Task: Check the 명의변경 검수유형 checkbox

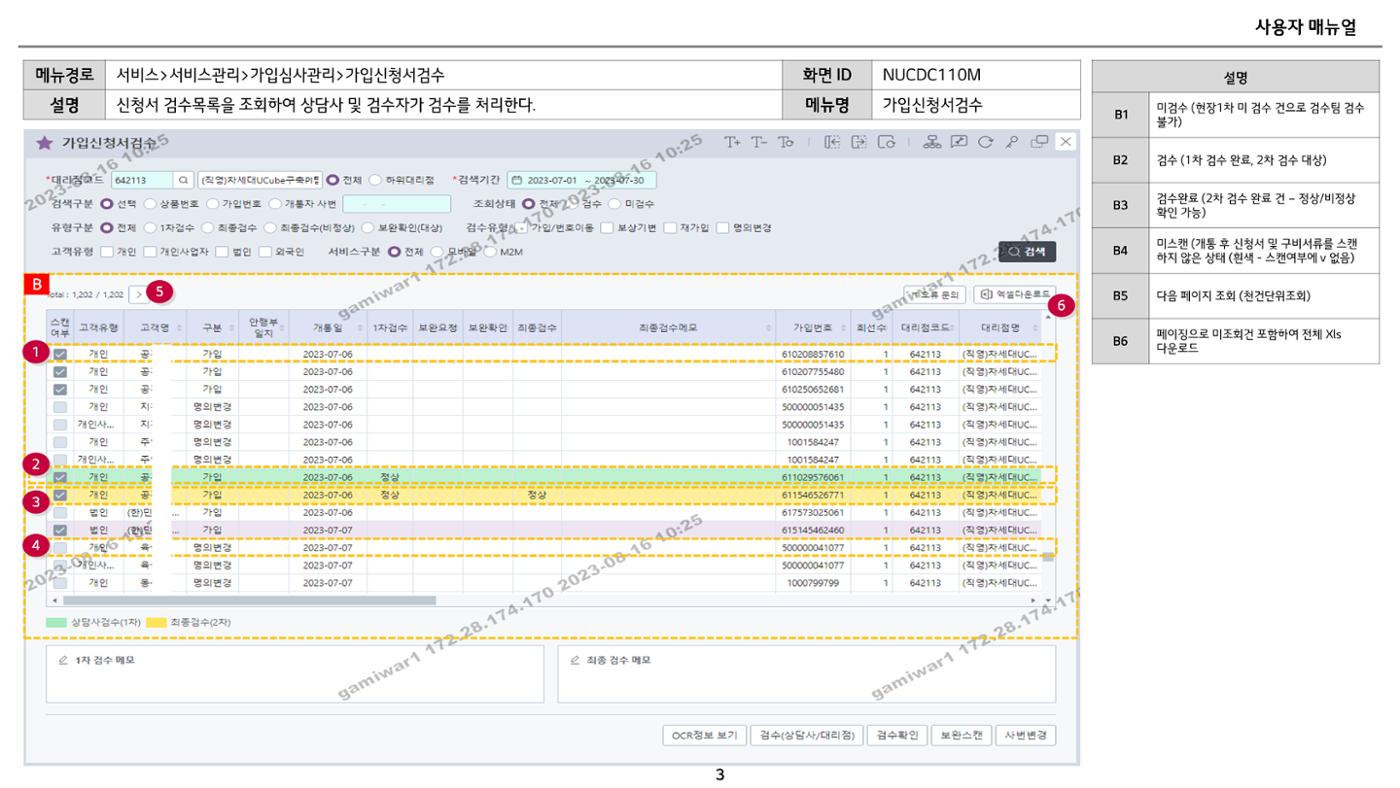Action: (x=722, y=227)
